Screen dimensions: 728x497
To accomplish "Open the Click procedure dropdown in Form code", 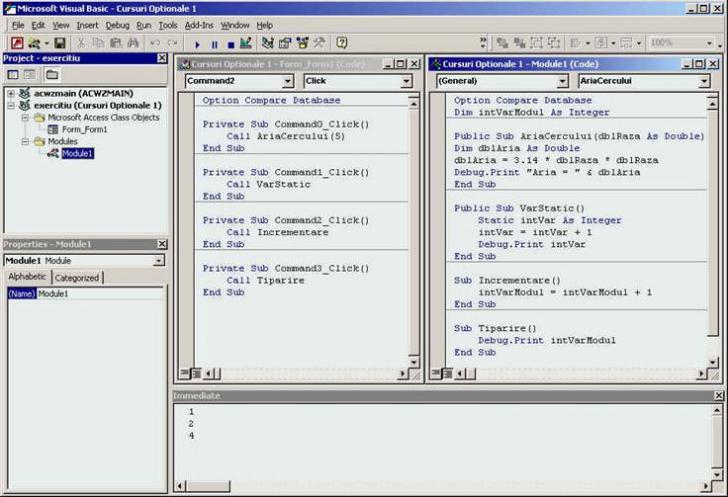I will pyautogui.click(x=406, y=81).
